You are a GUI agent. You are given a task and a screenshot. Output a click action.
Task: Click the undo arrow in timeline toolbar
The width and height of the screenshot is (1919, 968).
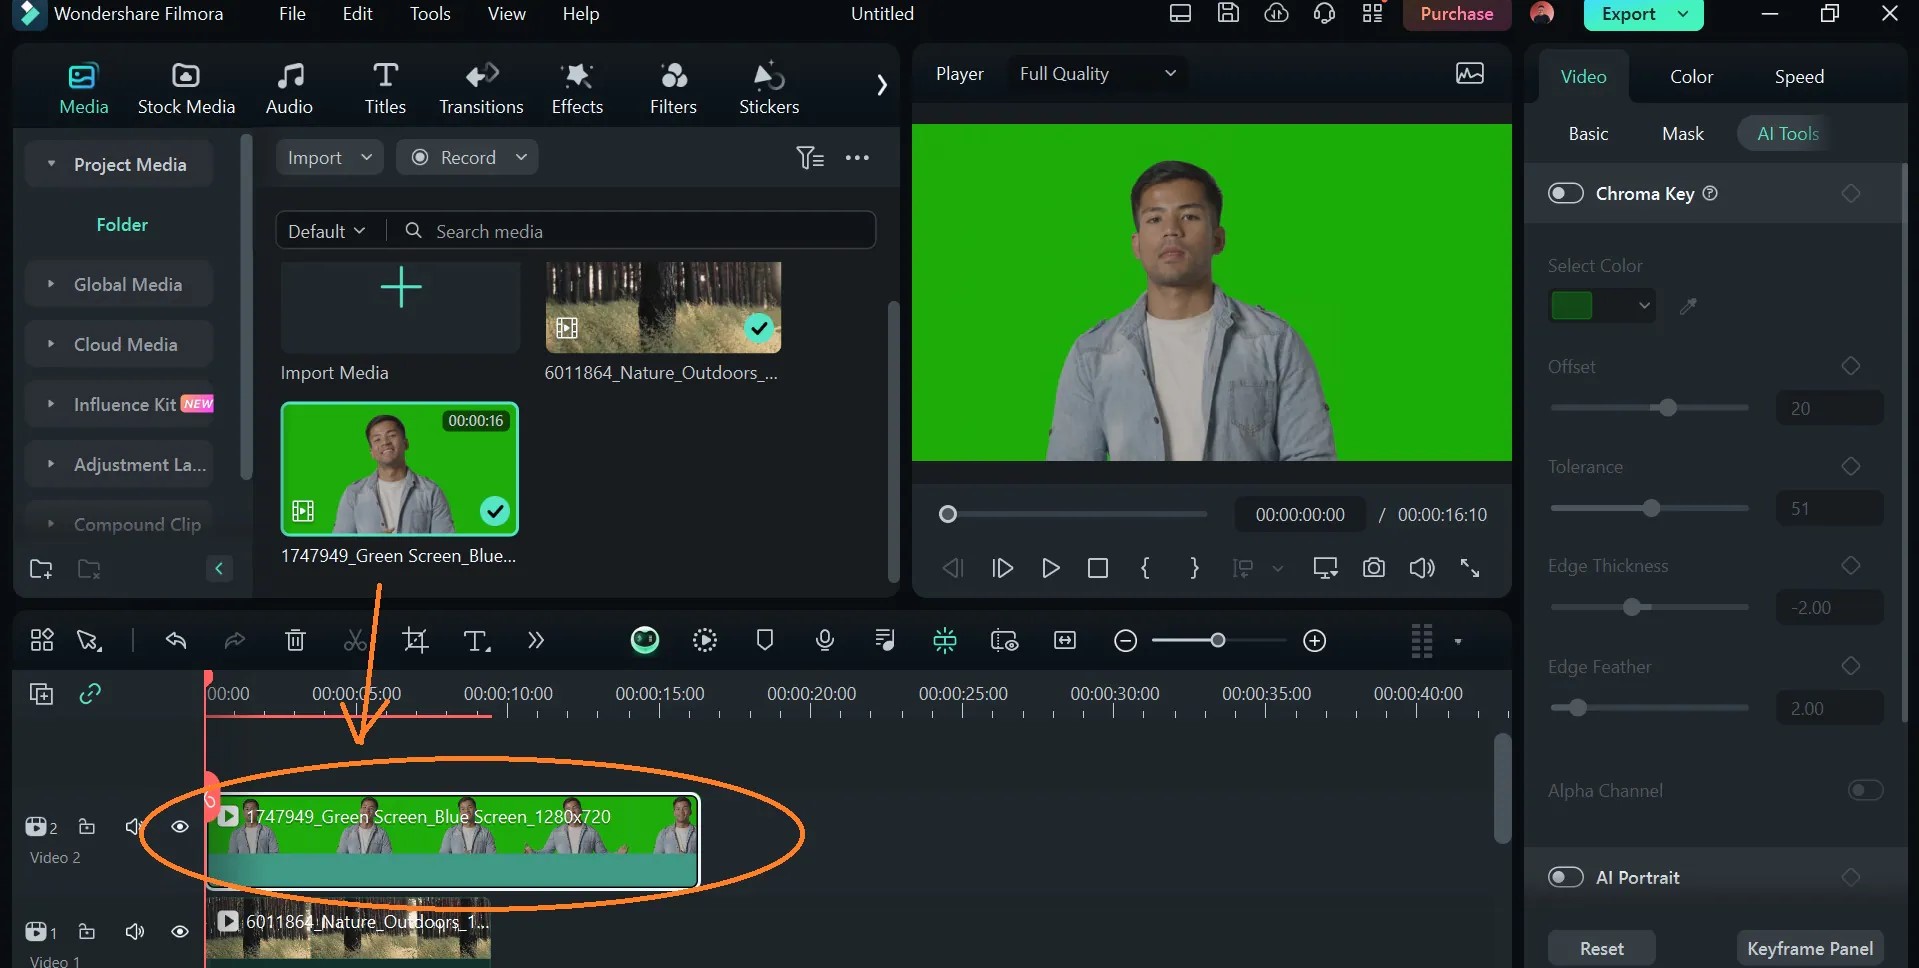tap(176, 640)
